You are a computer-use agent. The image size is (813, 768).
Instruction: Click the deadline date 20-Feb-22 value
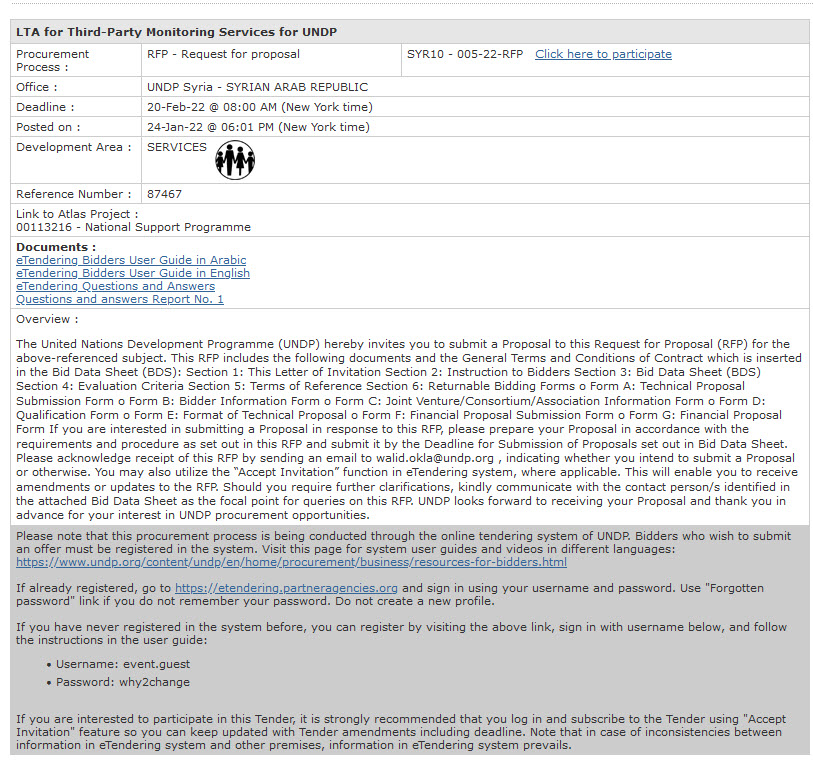(x=259, y=107)
